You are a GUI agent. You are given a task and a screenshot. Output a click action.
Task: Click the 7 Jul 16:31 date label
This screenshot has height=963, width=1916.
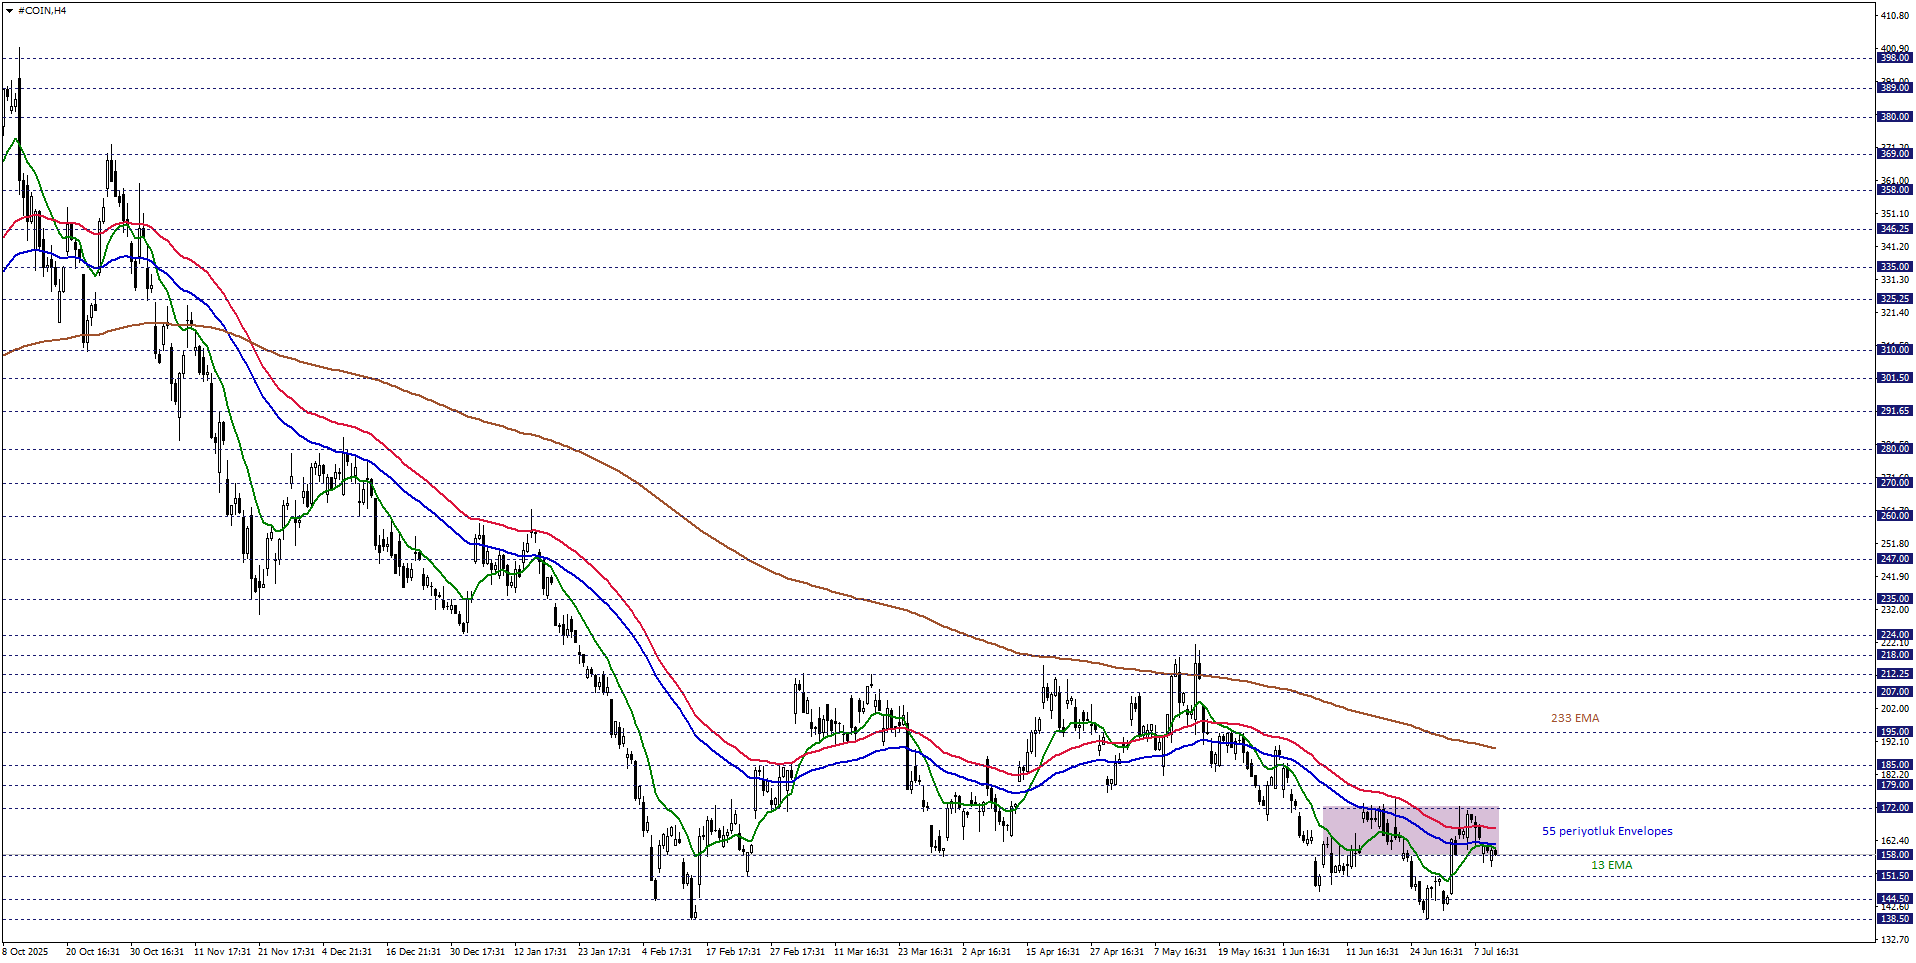point(1496,951)
